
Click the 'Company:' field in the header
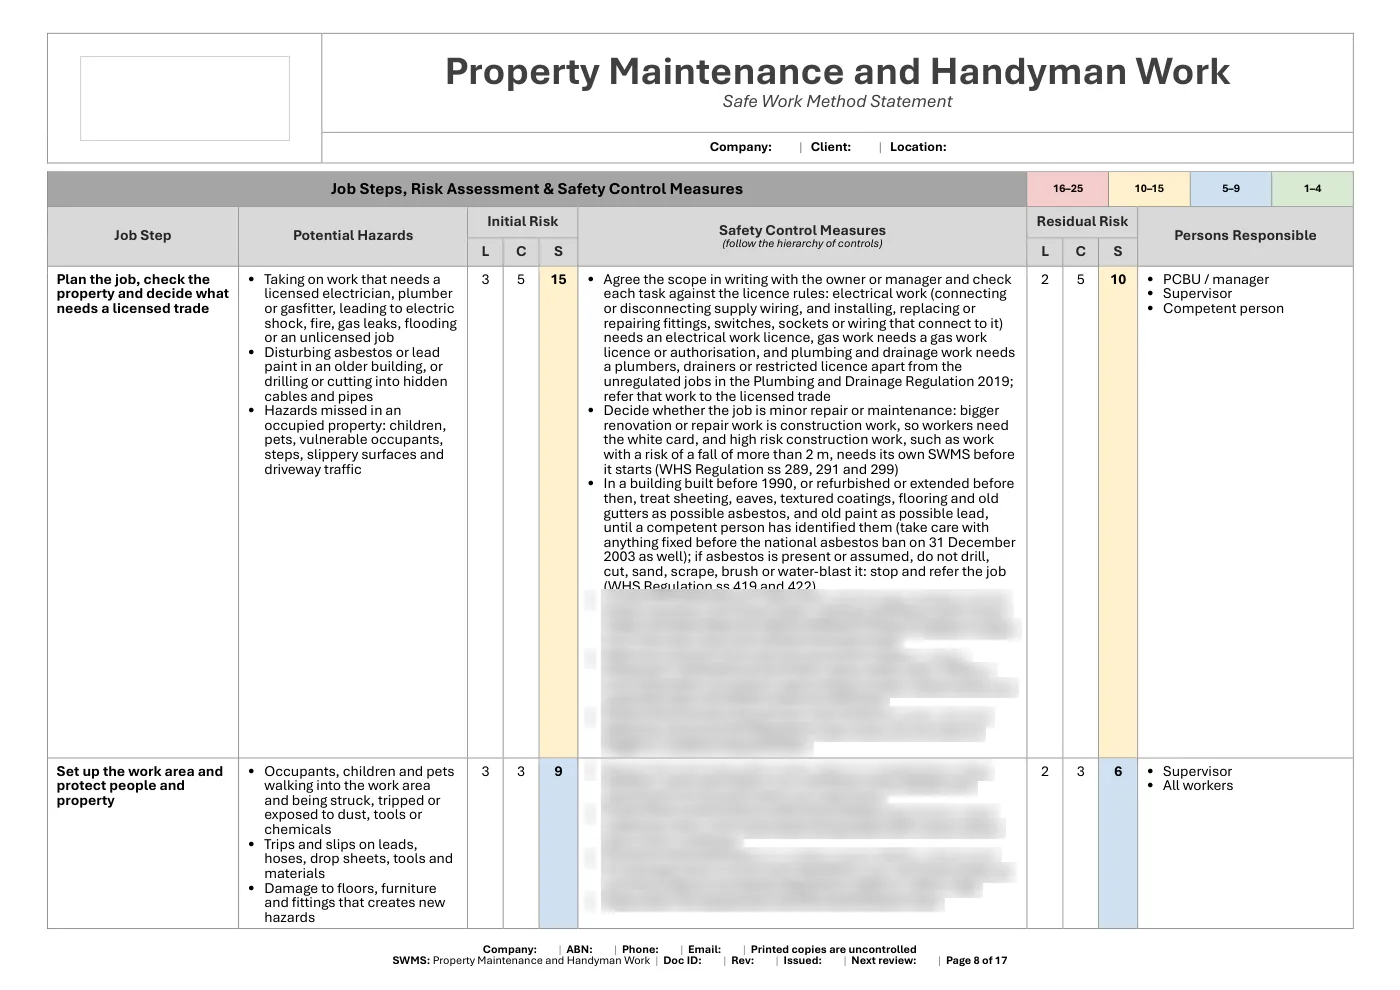[741, 147]
